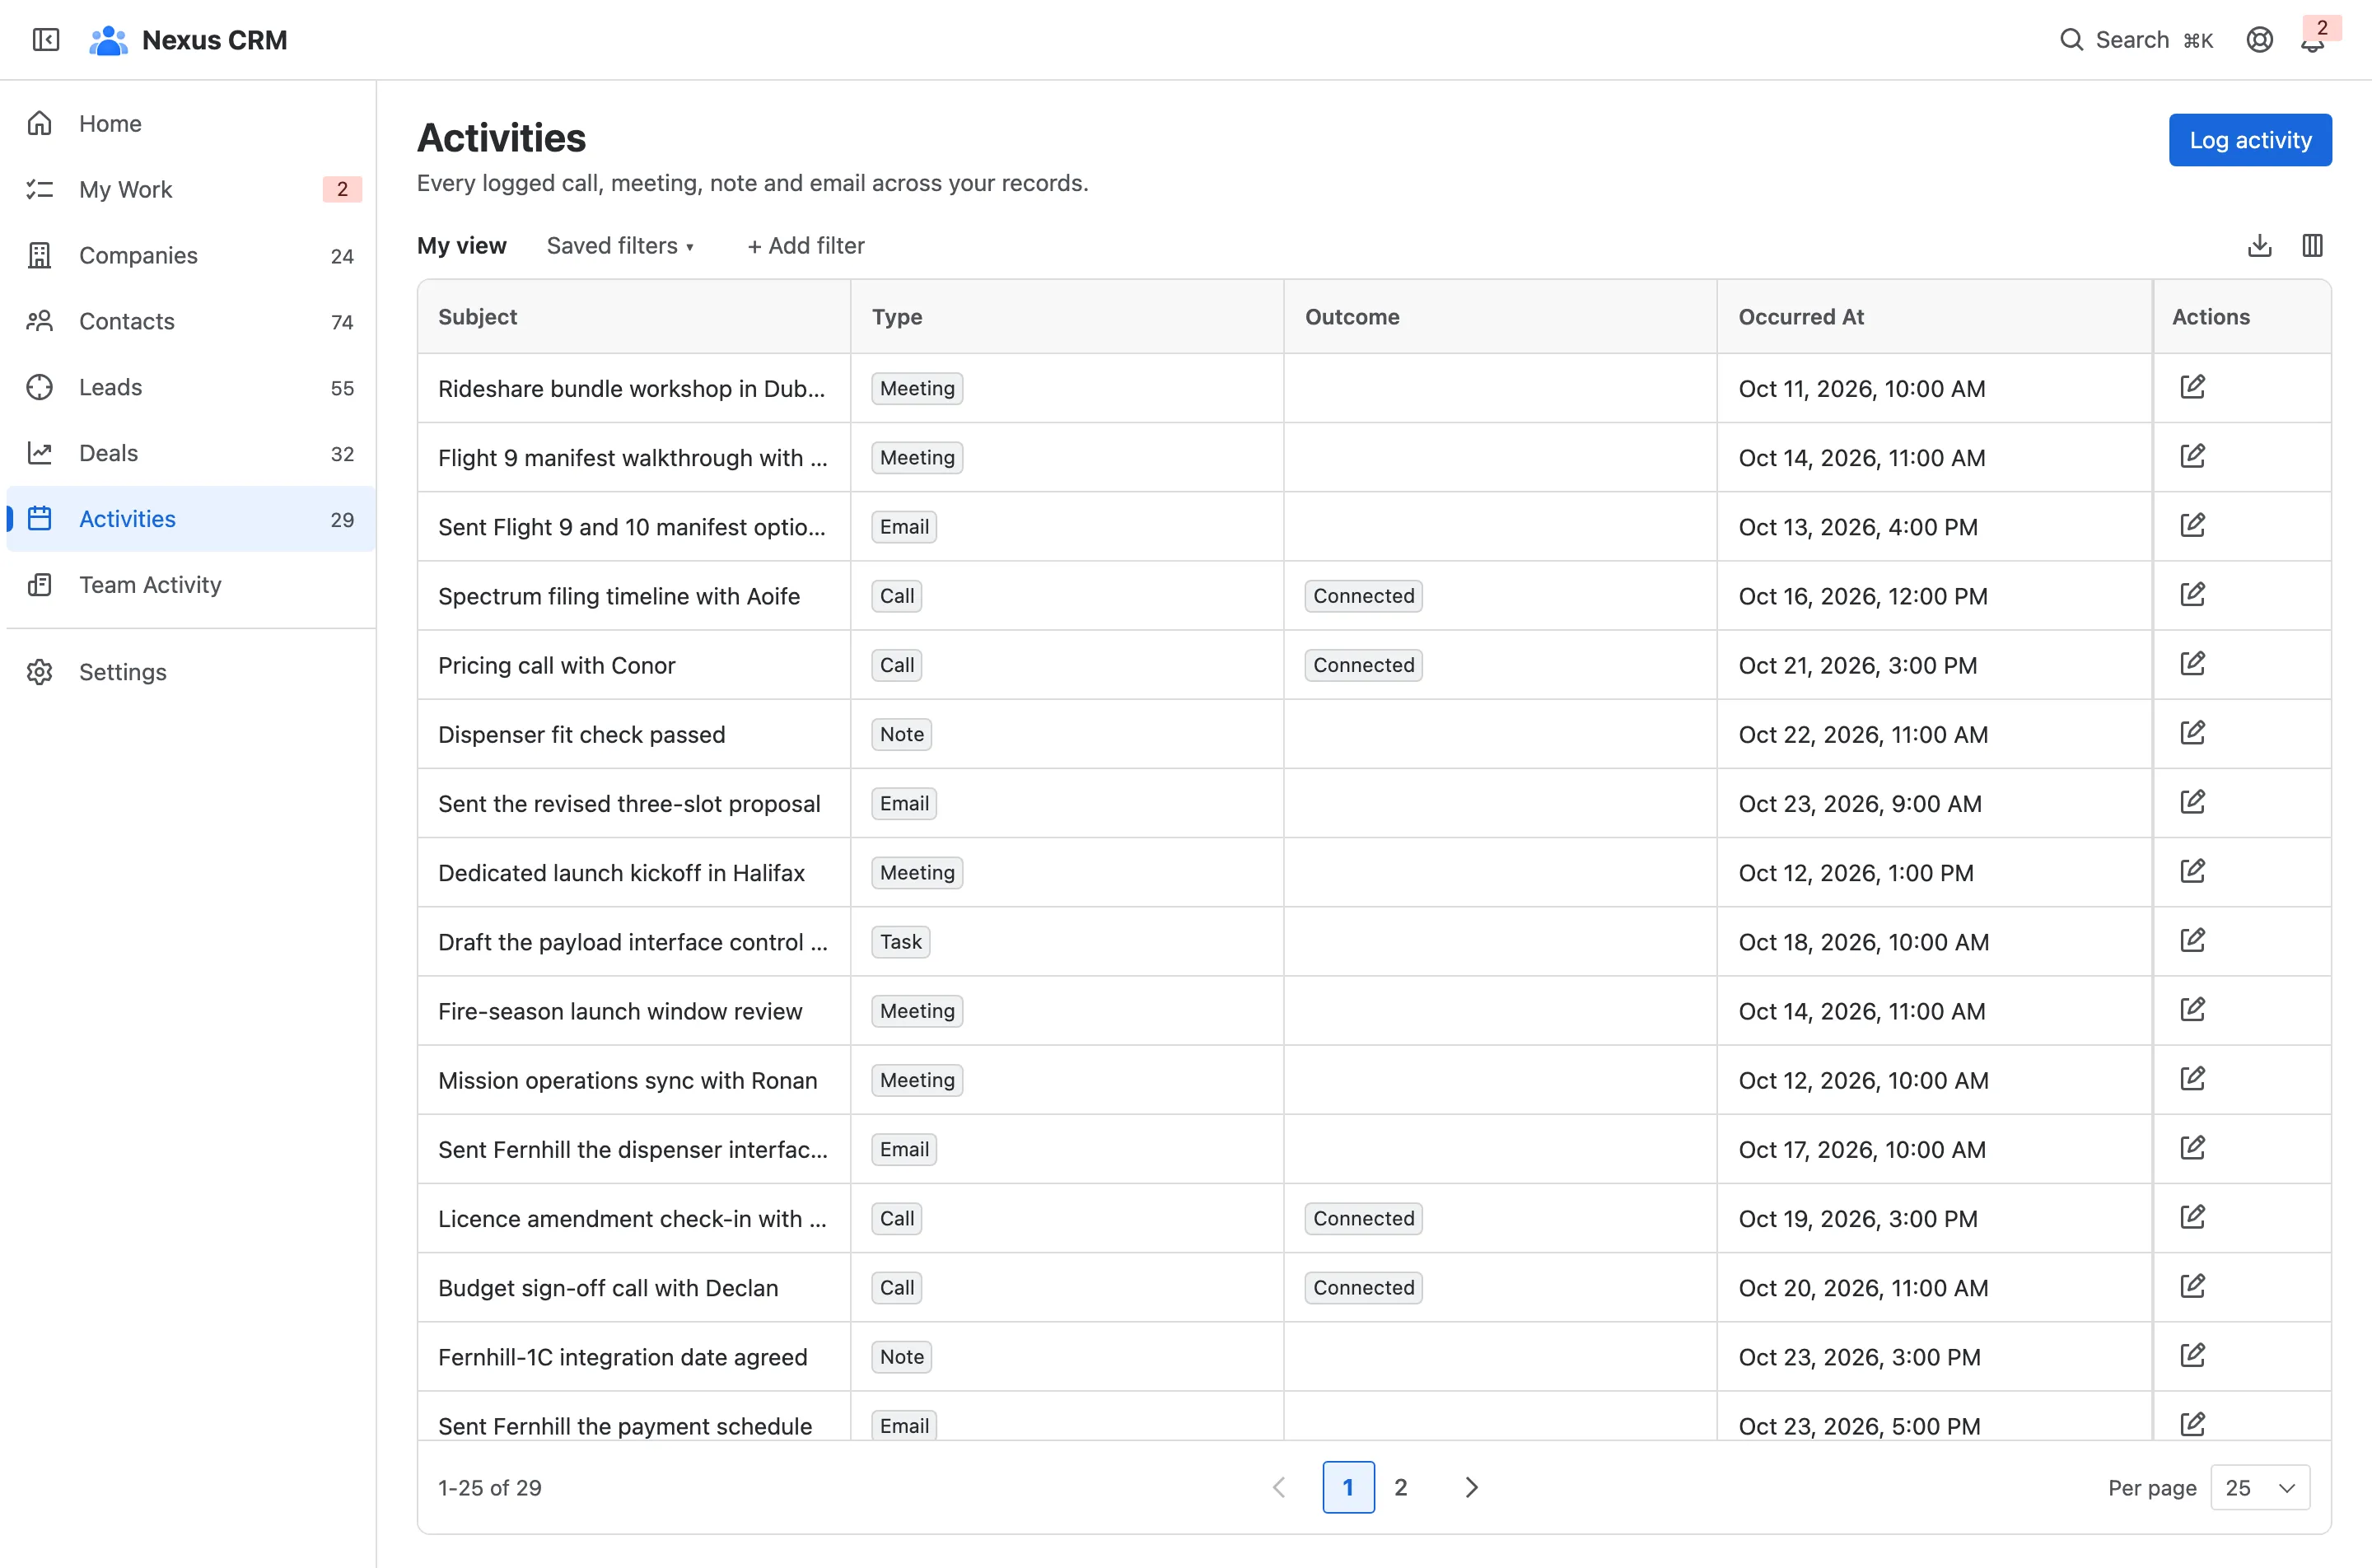The image size is (2372, 1568).
Task: Open the Search box
Action: (2136, 40)
